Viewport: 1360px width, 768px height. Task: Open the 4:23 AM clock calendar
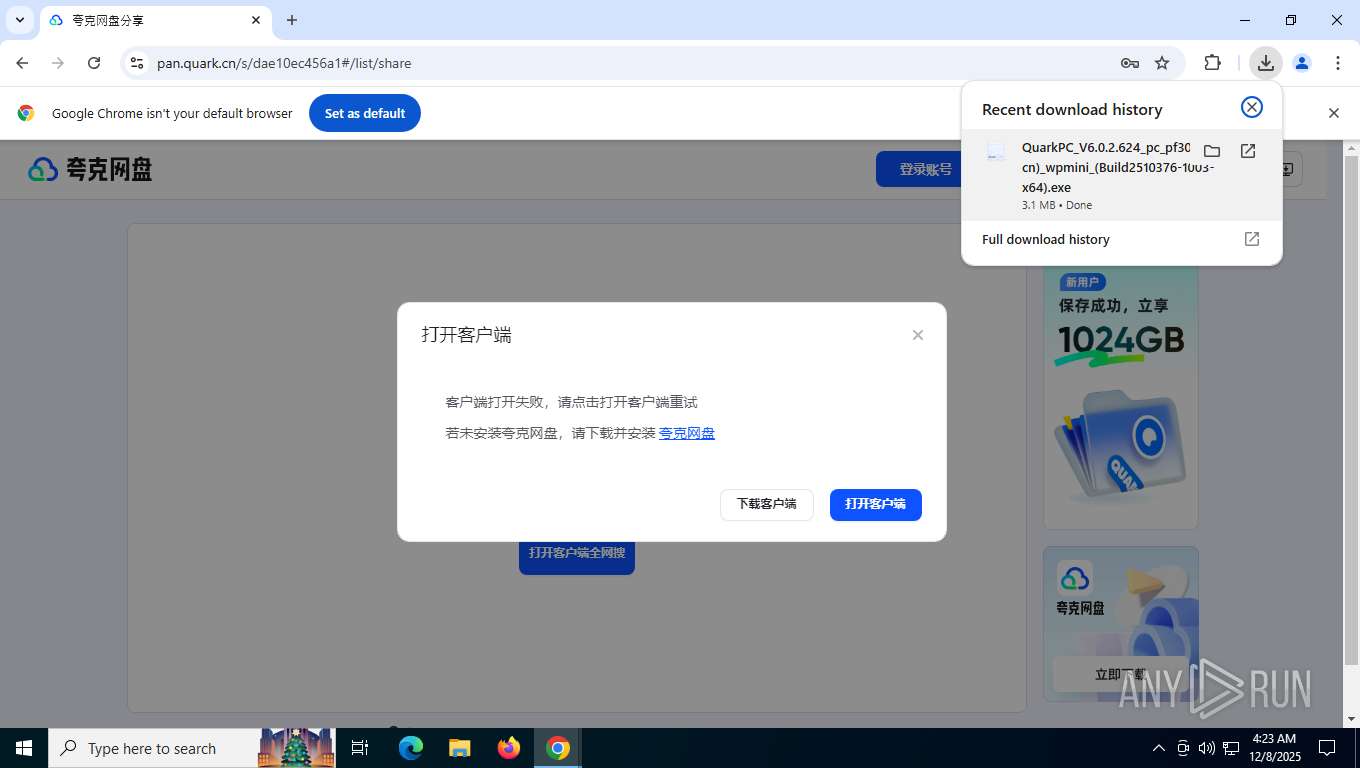tap(1274, 748)
